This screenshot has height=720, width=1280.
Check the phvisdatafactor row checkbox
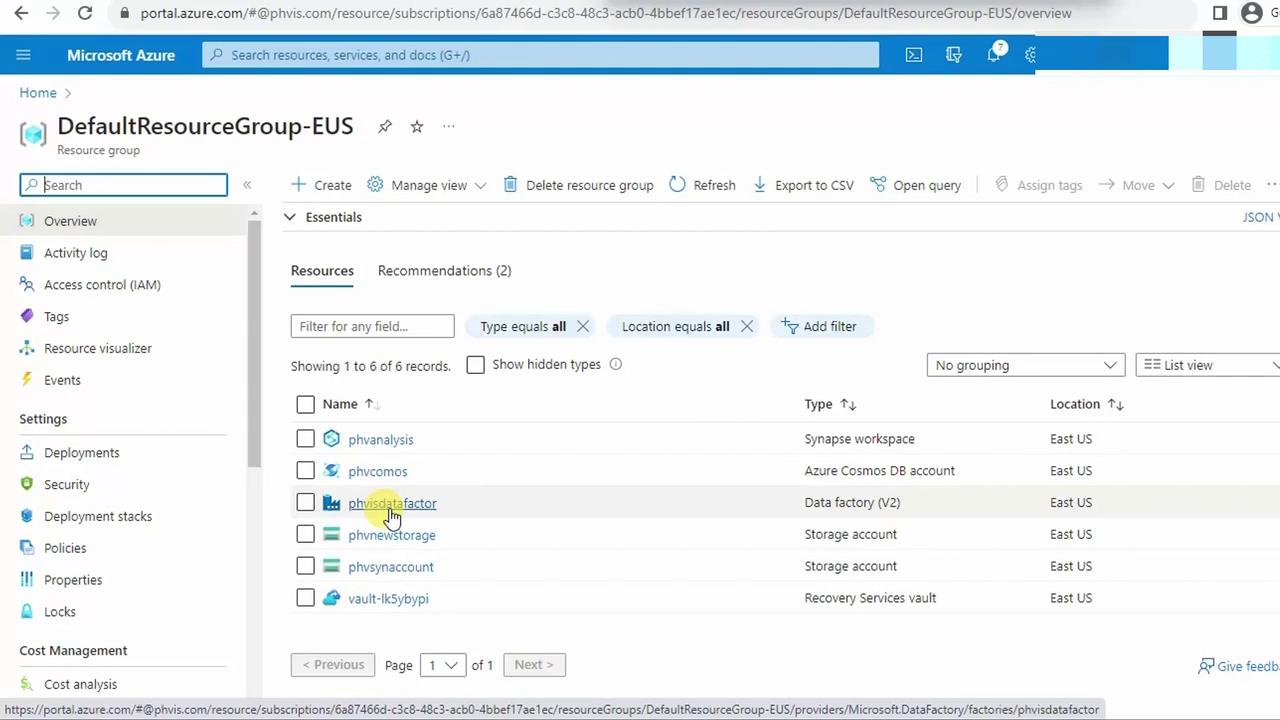click(x=306, y=503)
